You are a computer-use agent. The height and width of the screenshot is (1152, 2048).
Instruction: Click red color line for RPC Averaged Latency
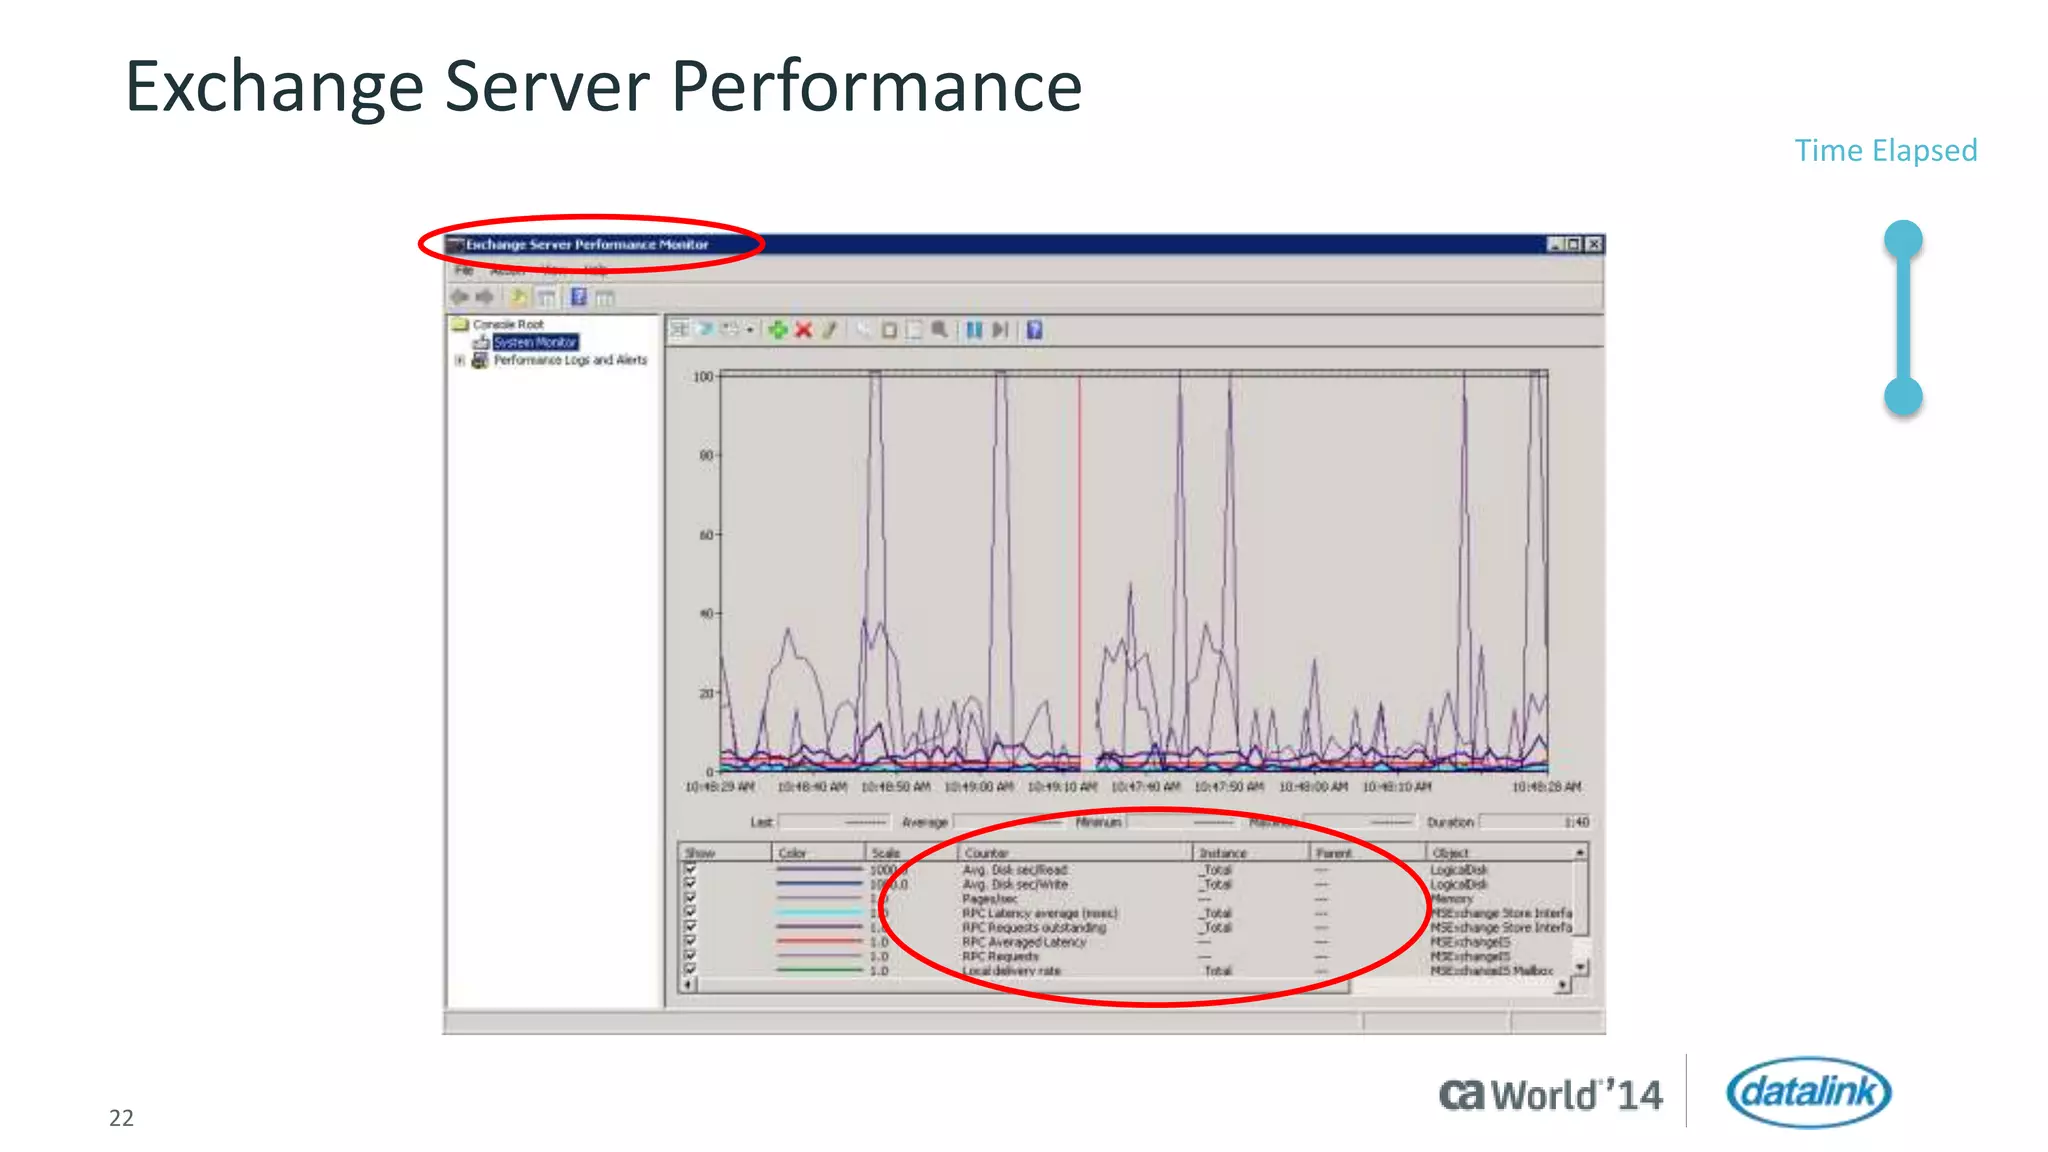tap(819, 941)
